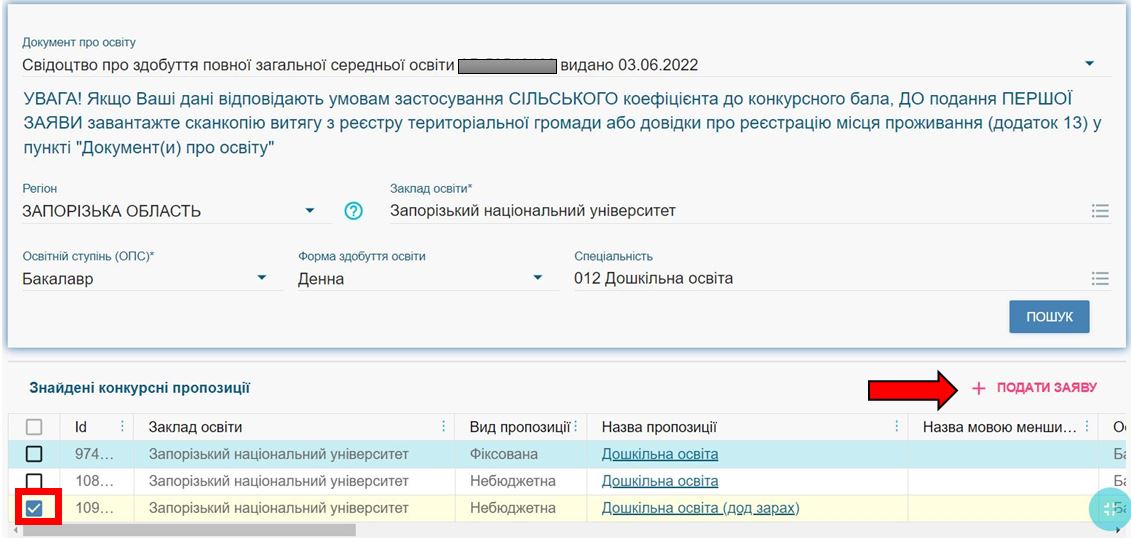The width and height of the screenshot is (1131, 538).
Task: Check the Фіксована proposal row checkbox
Action: click(x=34, y=455)
